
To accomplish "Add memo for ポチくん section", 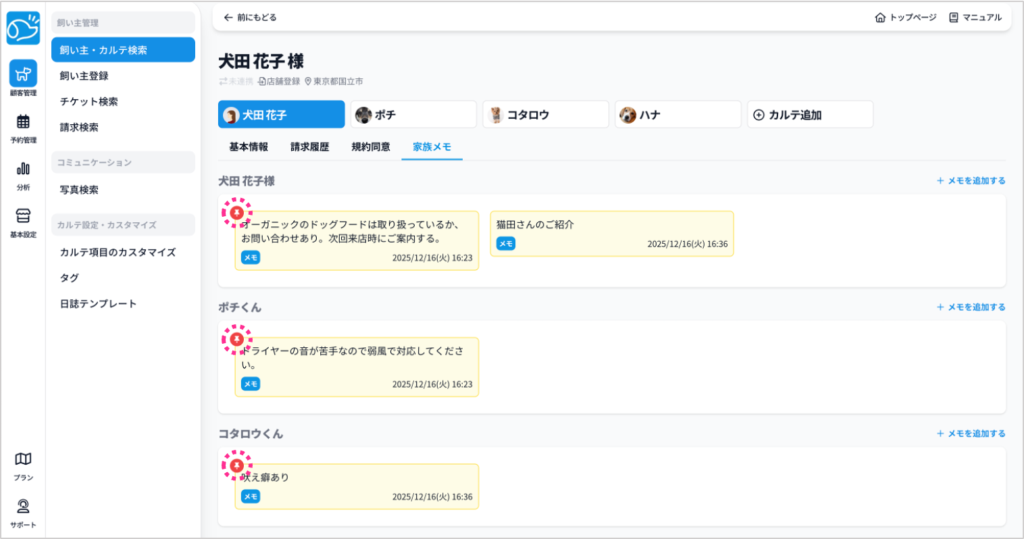I will [970, 307].
